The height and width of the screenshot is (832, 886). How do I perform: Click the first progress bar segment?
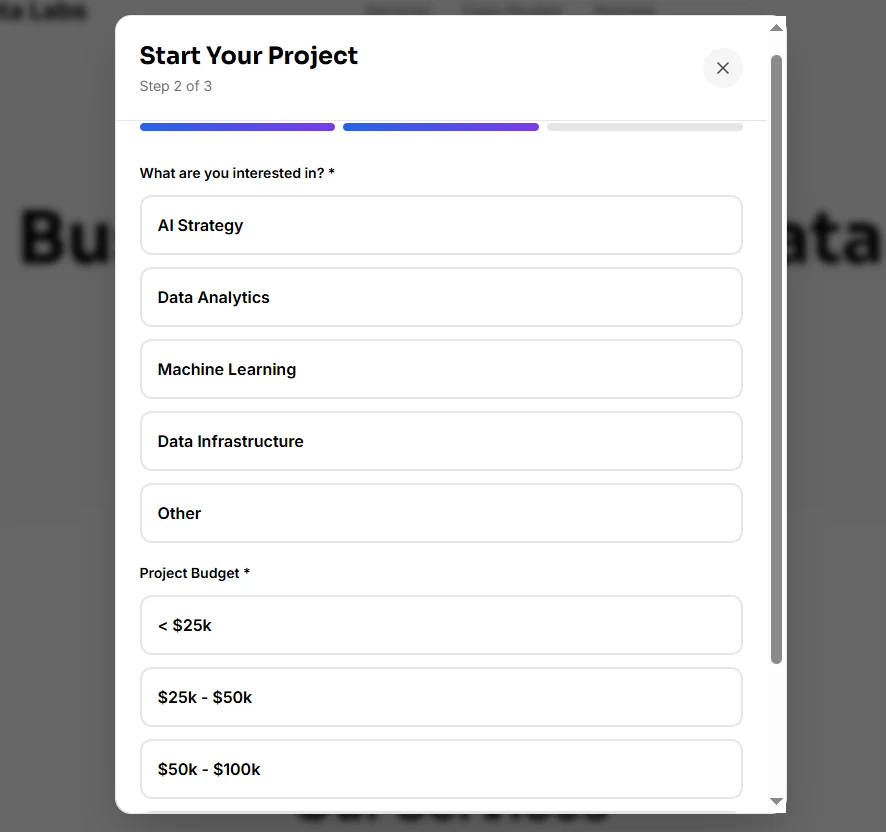237,127
